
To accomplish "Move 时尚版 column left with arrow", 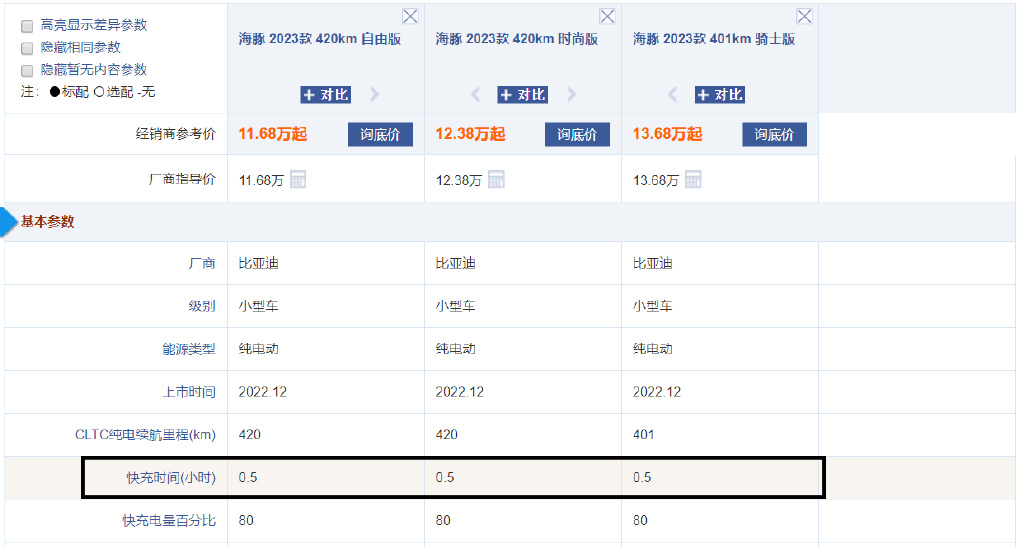I will 475,95.
